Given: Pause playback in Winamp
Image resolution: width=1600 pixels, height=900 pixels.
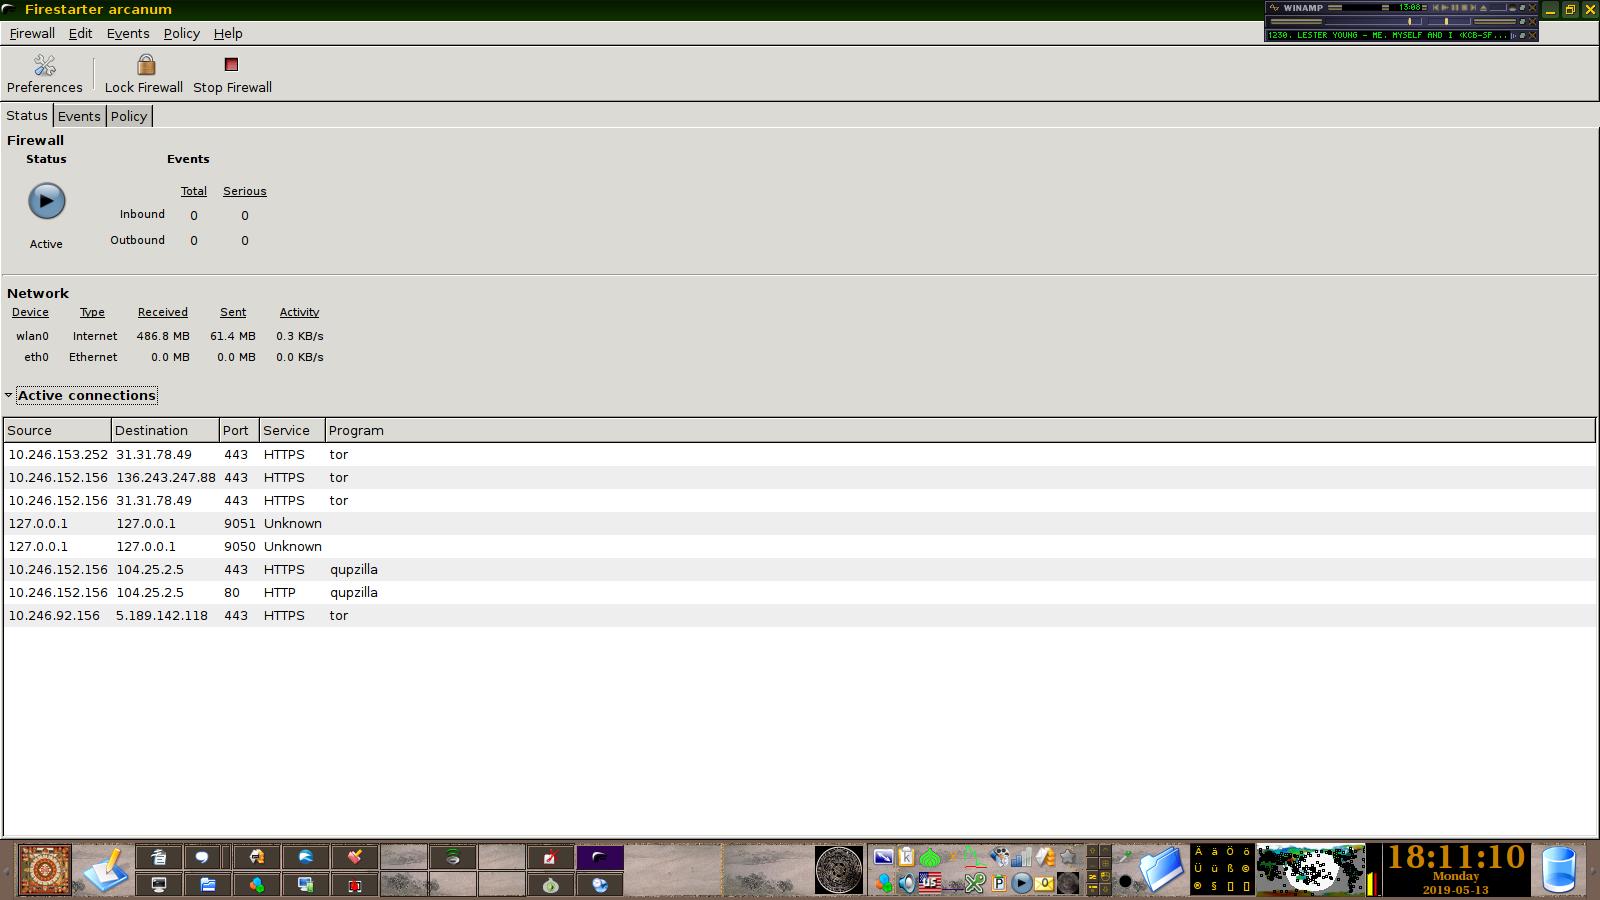Looking at the screenshot, I should point(1455,8).
